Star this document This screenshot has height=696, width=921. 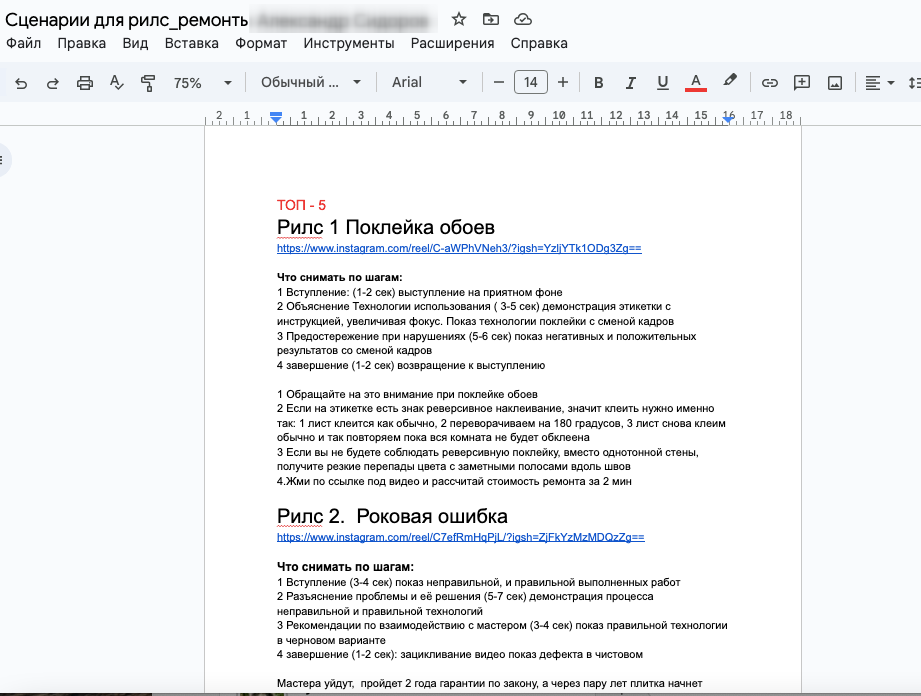click(459, 19)
